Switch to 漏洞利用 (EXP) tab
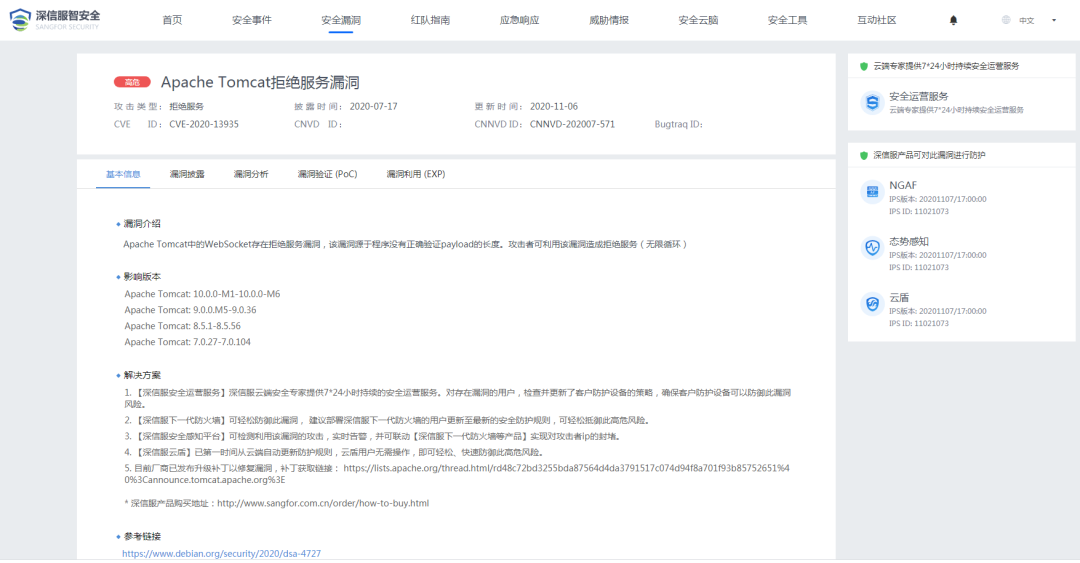The image size is (1080, 563). (415, 174)
